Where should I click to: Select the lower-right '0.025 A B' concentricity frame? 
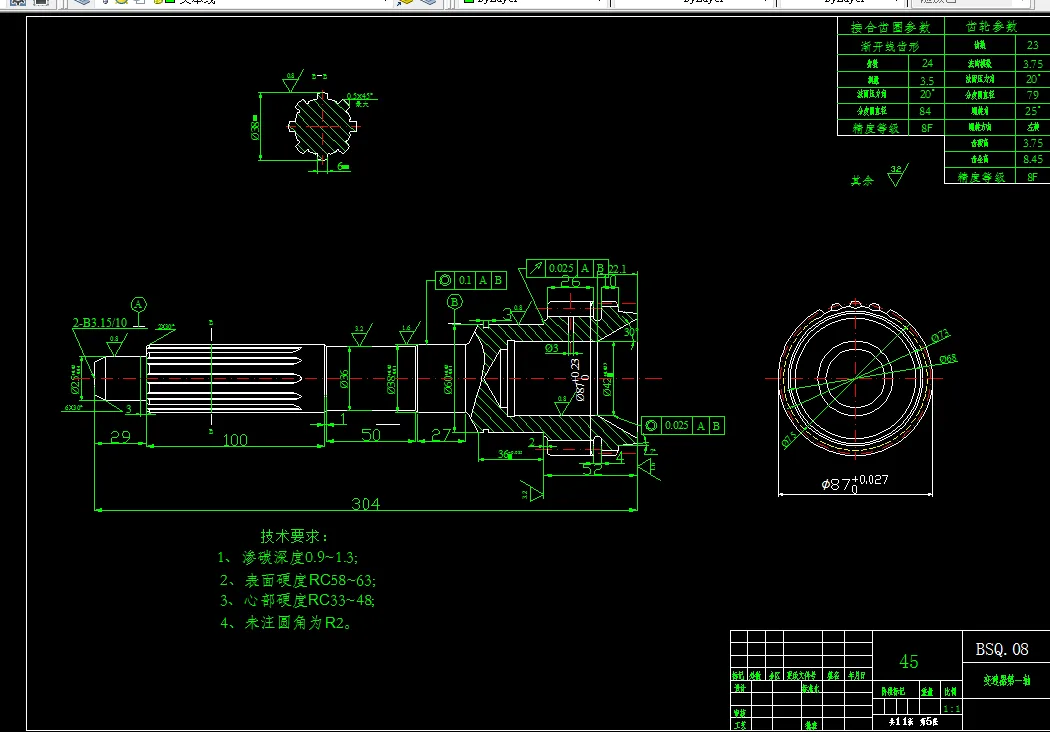pos(683,425)
